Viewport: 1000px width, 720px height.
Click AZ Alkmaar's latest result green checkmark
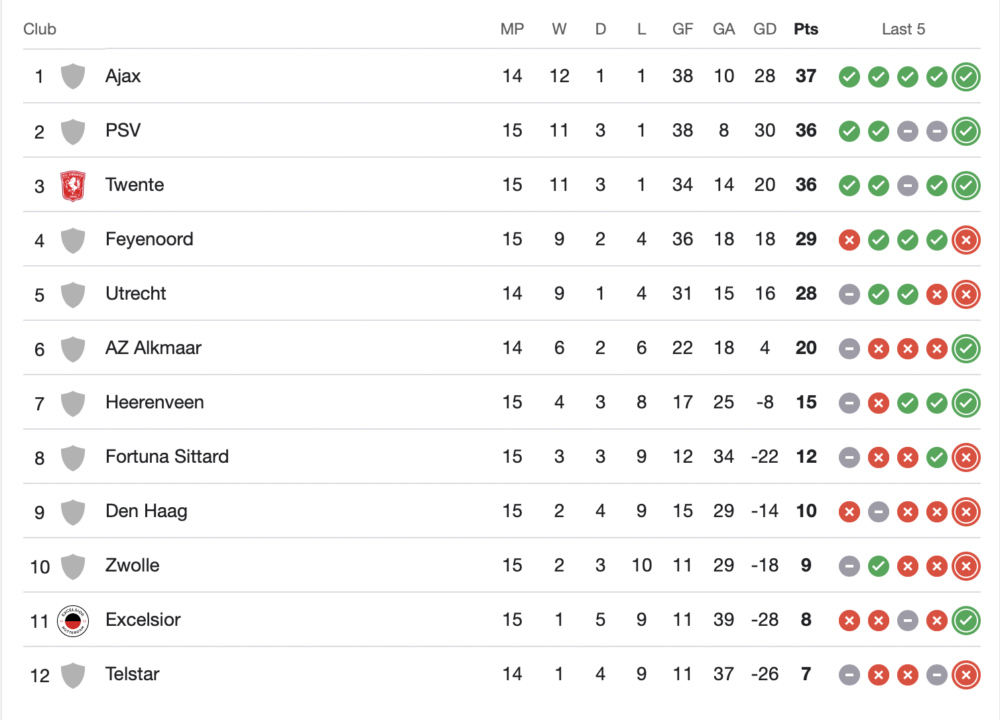tap(966, 349)
